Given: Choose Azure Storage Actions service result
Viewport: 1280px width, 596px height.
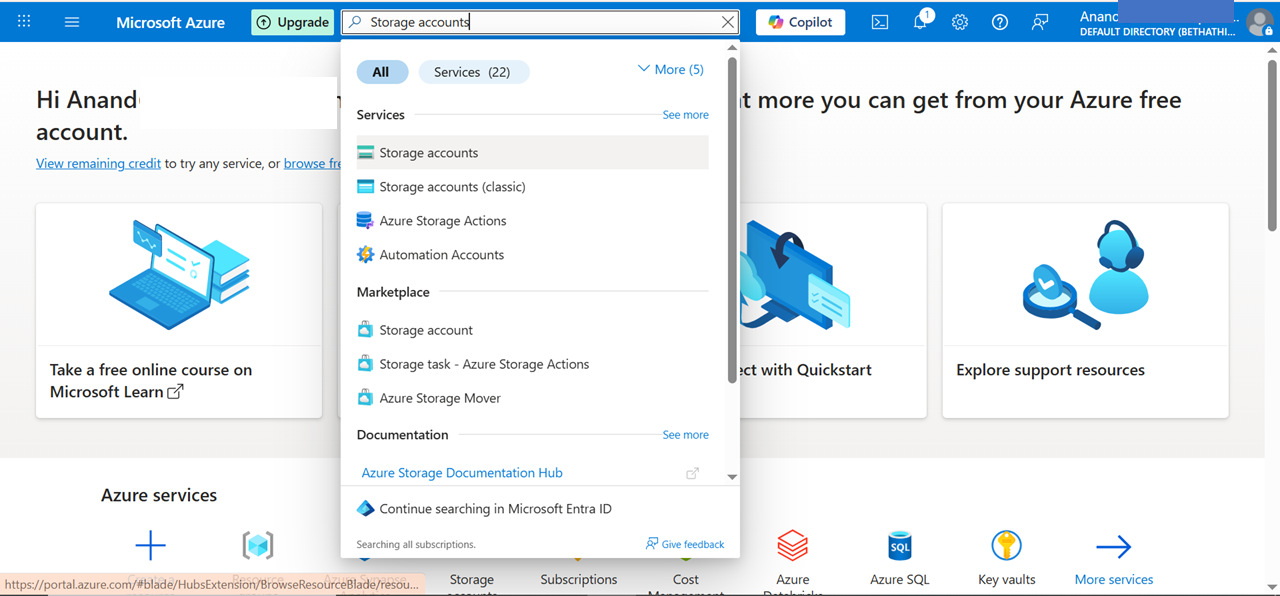Looking at the screenshot, I should 532,221.
